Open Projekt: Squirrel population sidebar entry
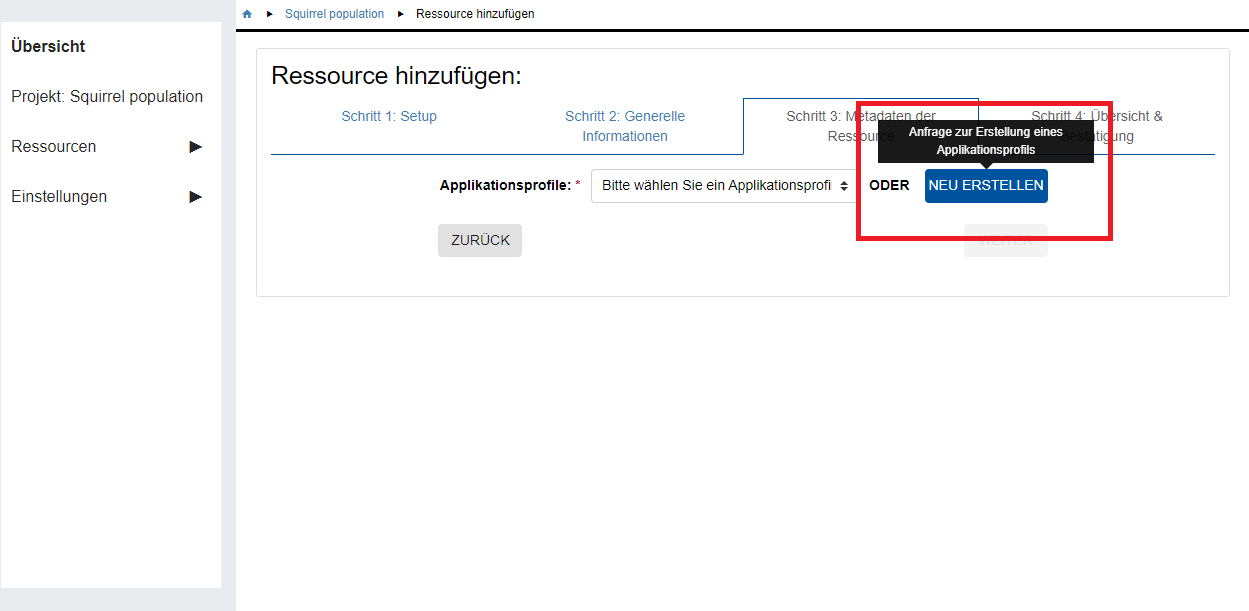Viewport: 1249px width, 611px height. click(x=107, y=96)
